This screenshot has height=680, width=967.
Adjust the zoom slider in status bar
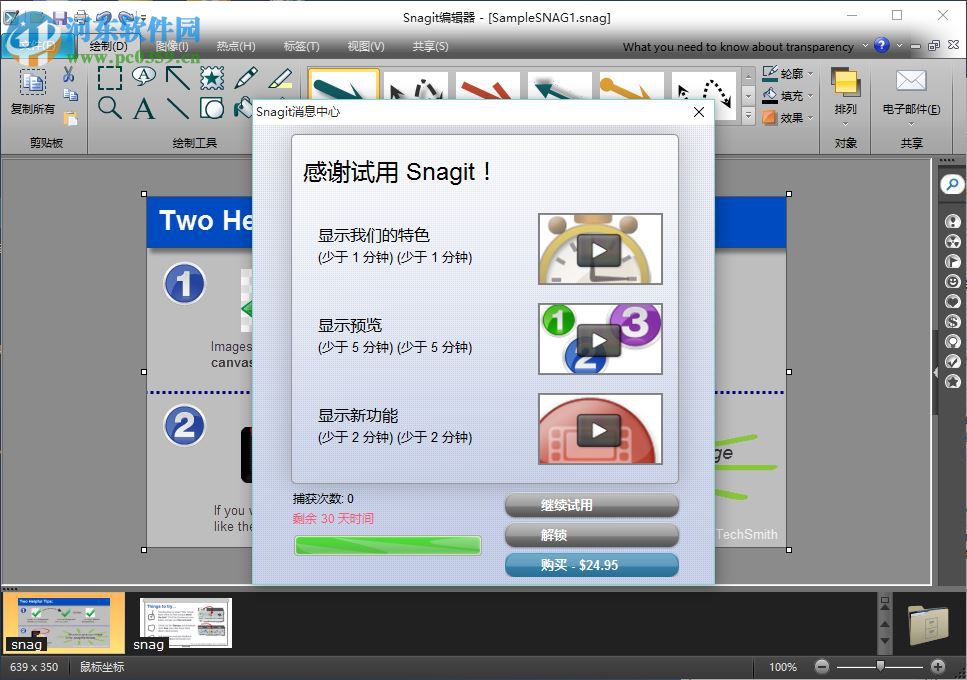[880, 666]
